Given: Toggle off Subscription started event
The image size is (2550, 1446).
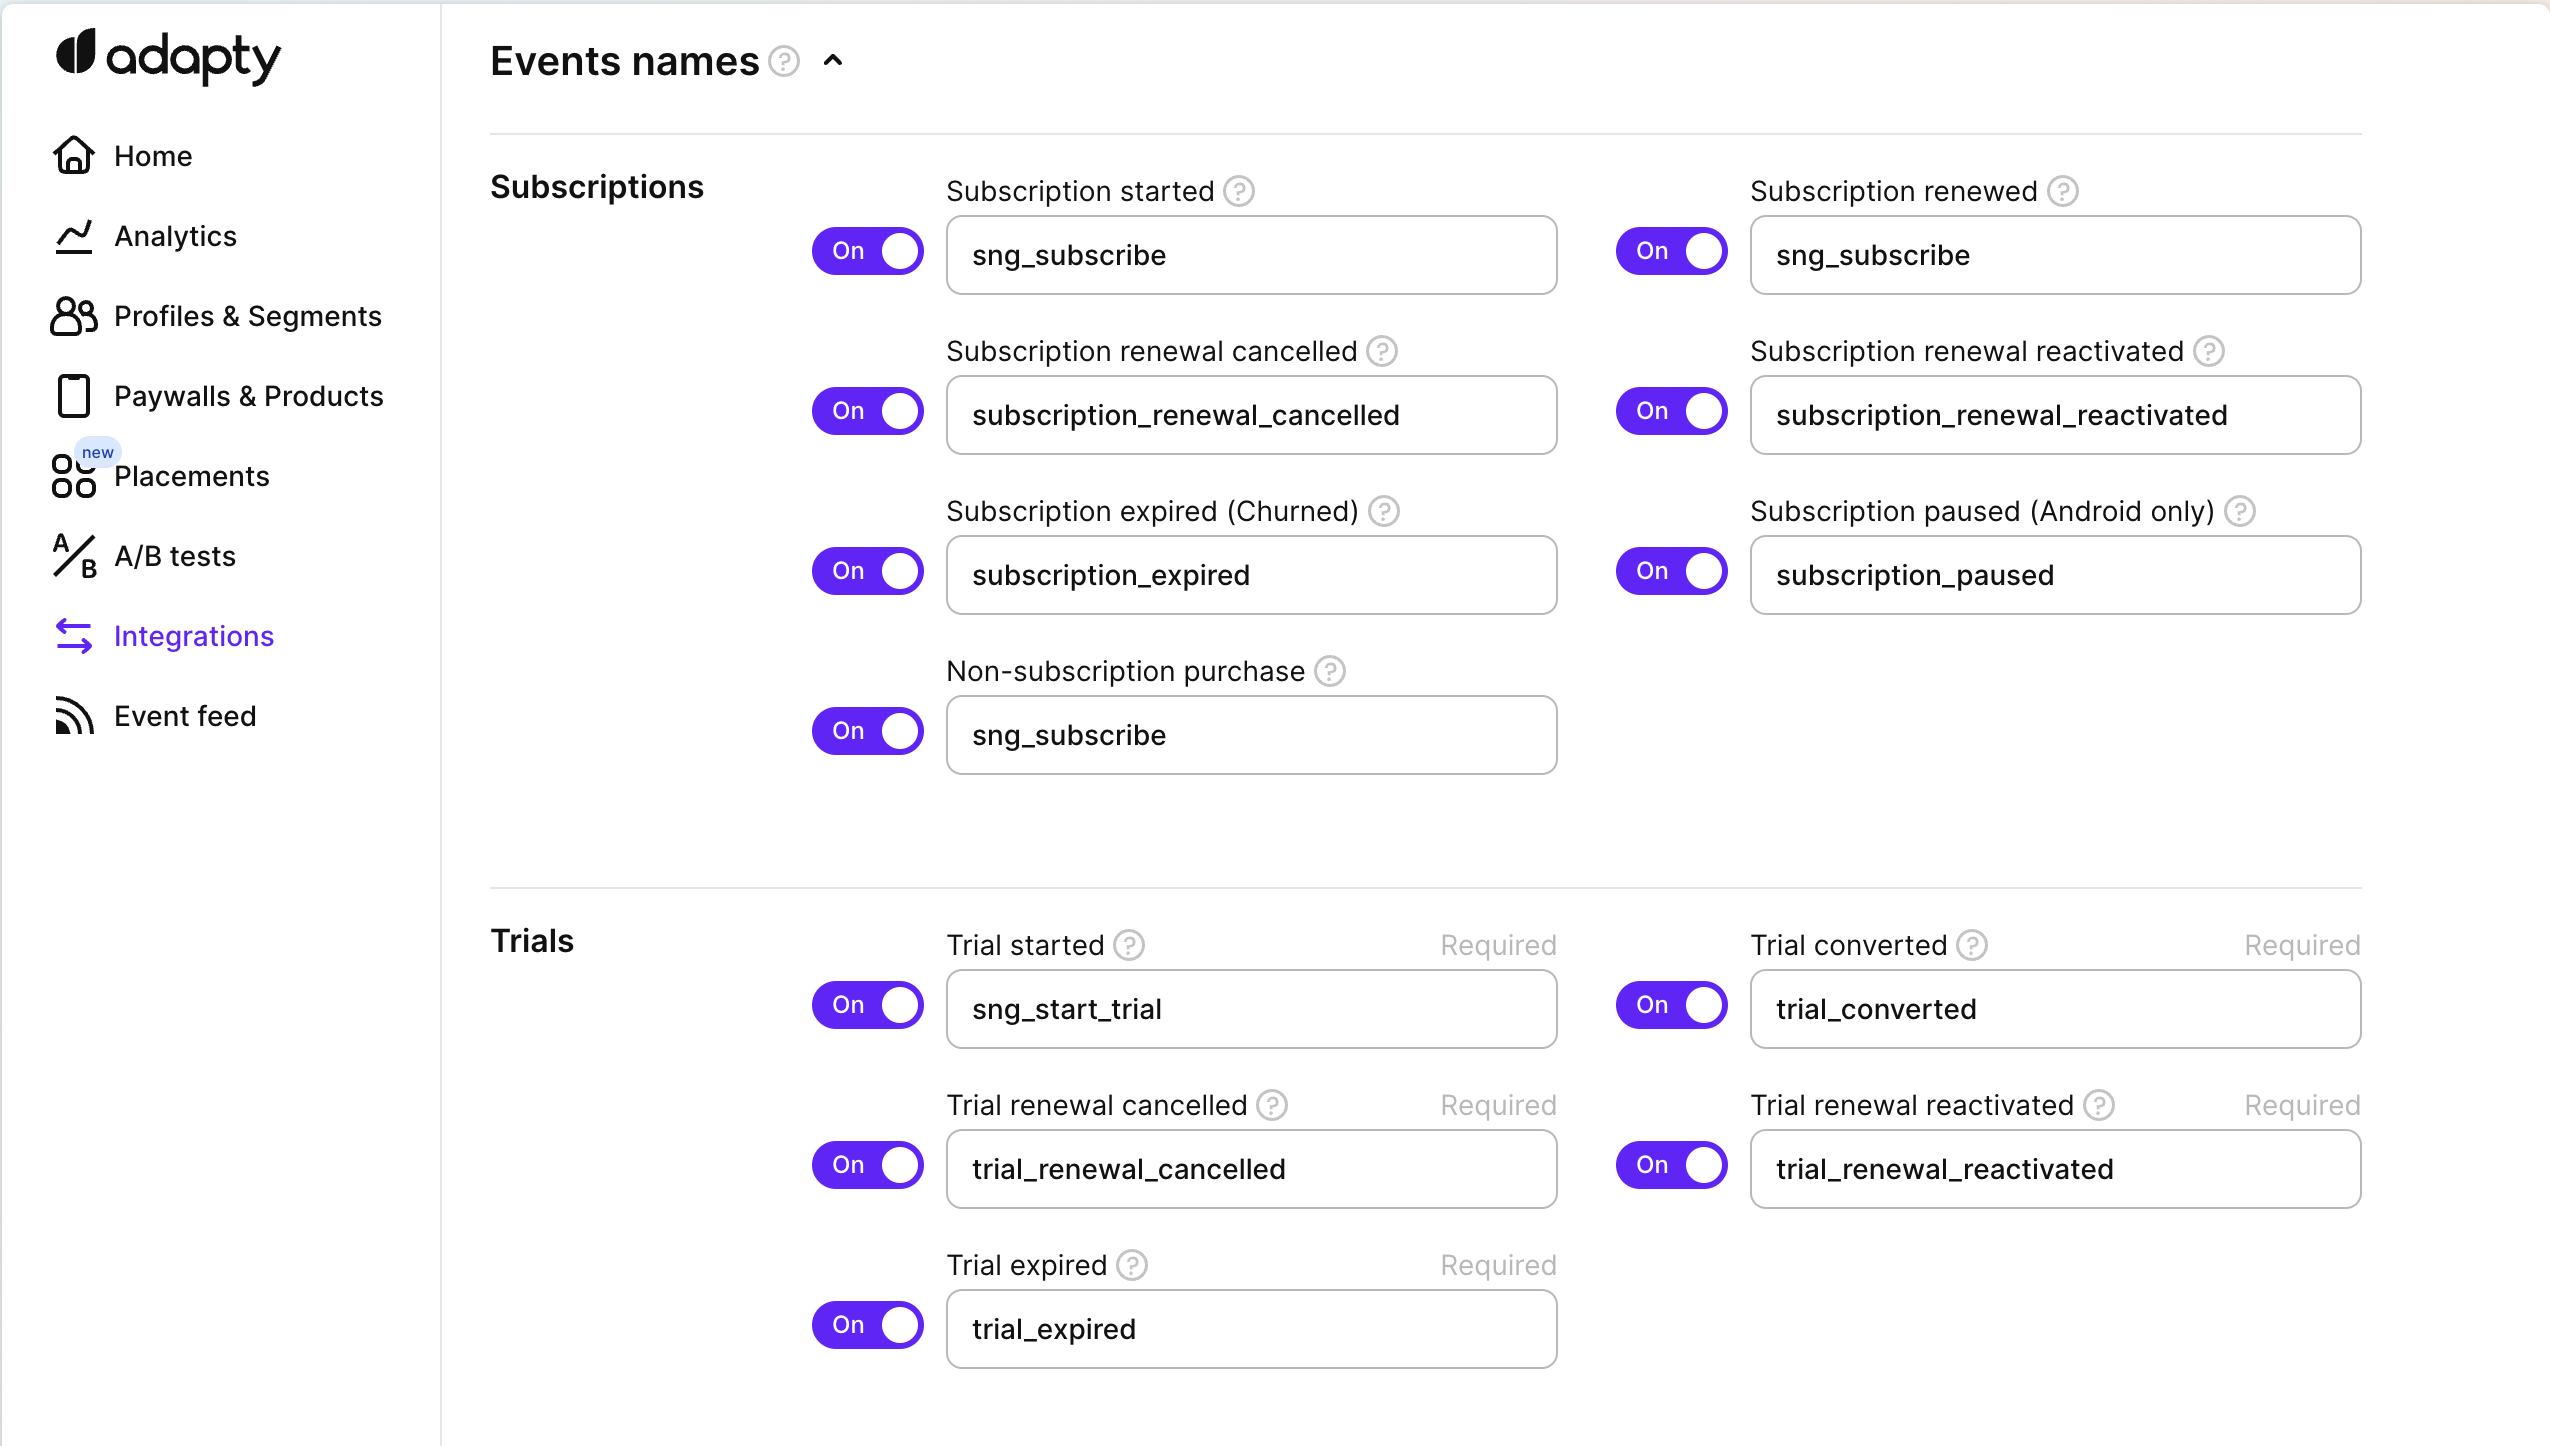Looking at the screenshot, I should pos(867,251).
